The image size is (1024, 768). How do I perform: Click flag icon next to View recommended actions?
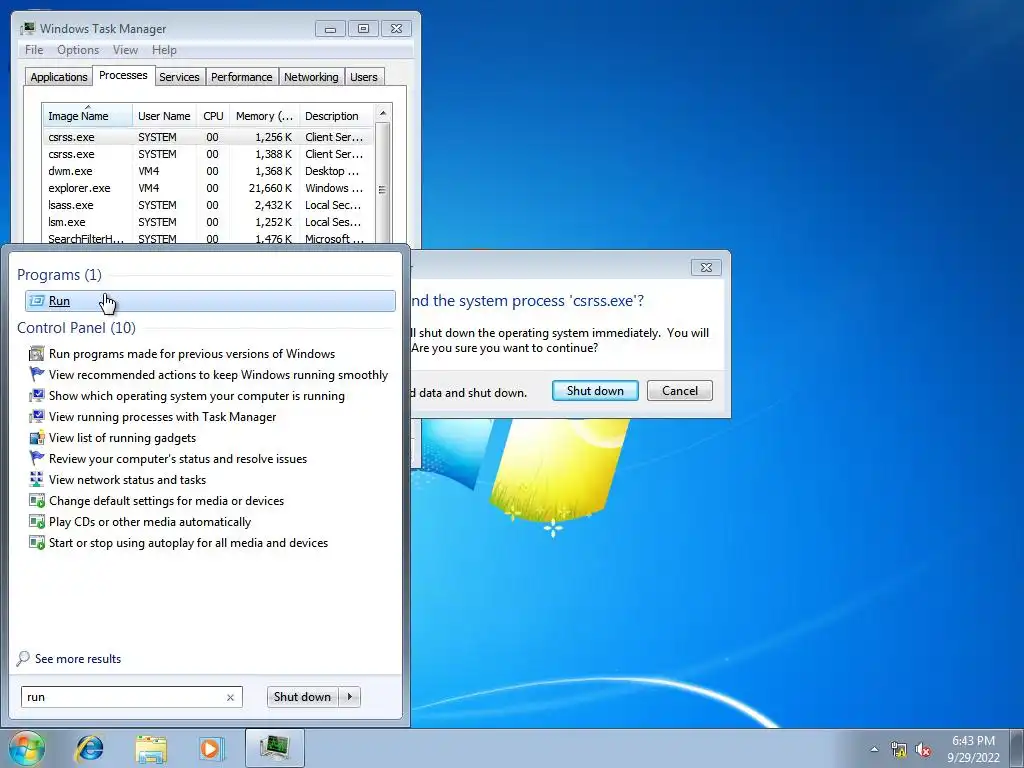click(37, 375)
